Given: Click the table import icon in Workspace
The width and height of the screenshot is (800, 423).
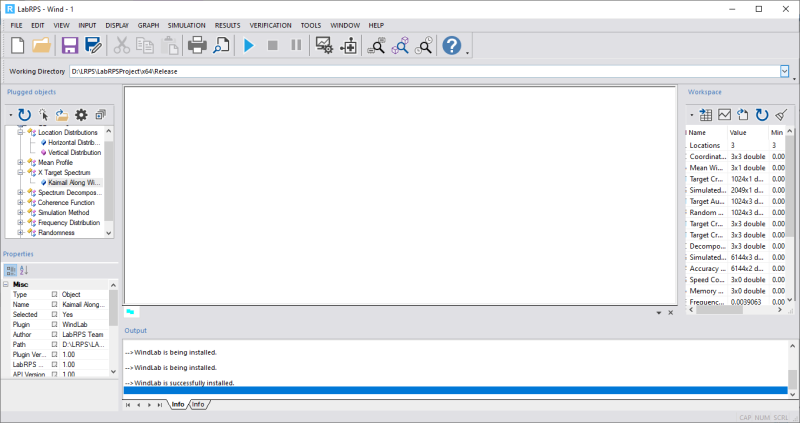Looking at the screenshot, I should (706, 115).
